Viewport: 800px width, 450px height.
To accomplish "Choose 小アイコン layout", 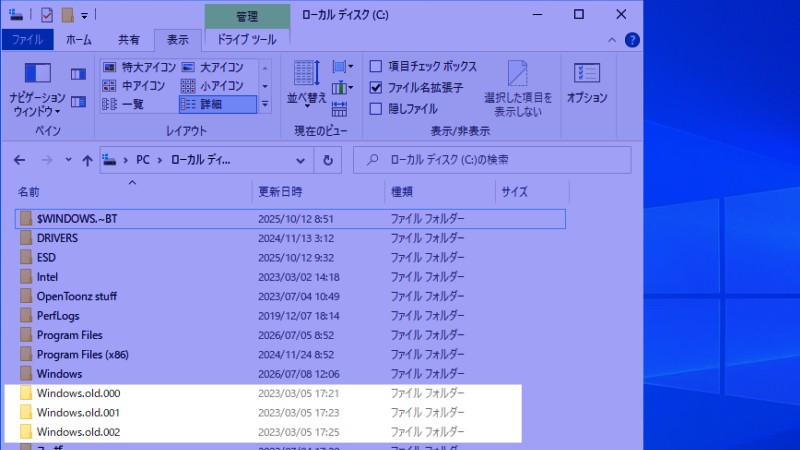I will [x=213, y=86].
